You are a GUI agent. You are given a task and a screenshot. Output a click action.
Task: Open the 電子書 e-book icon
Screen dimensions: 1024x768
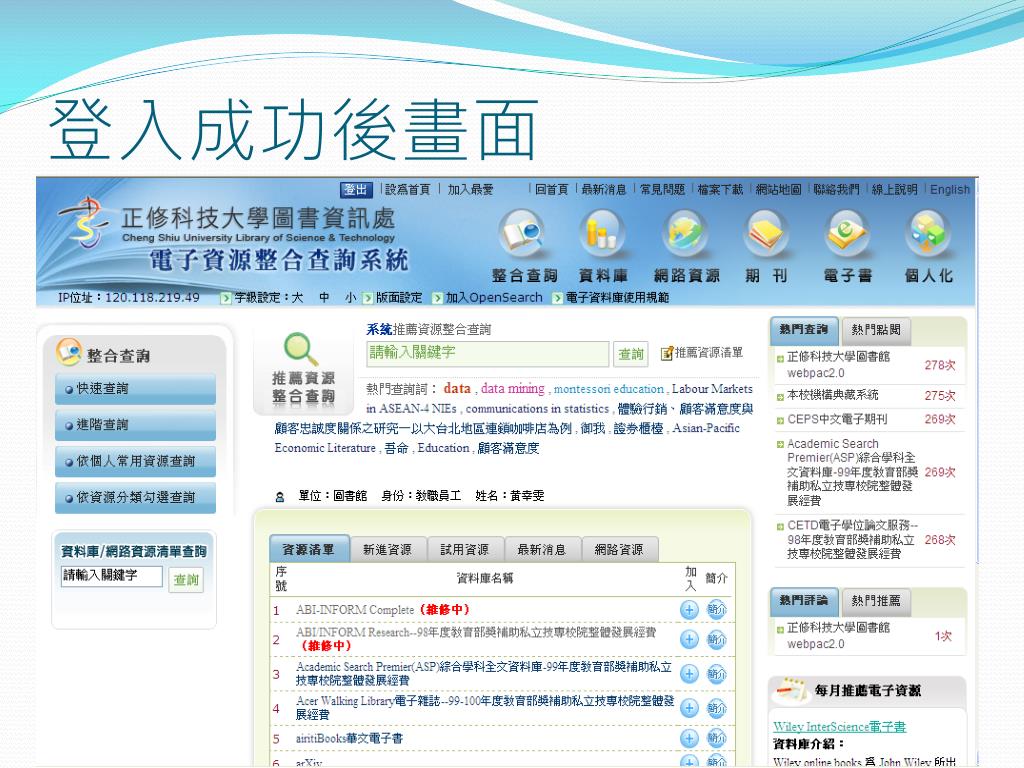pos(846,232)
